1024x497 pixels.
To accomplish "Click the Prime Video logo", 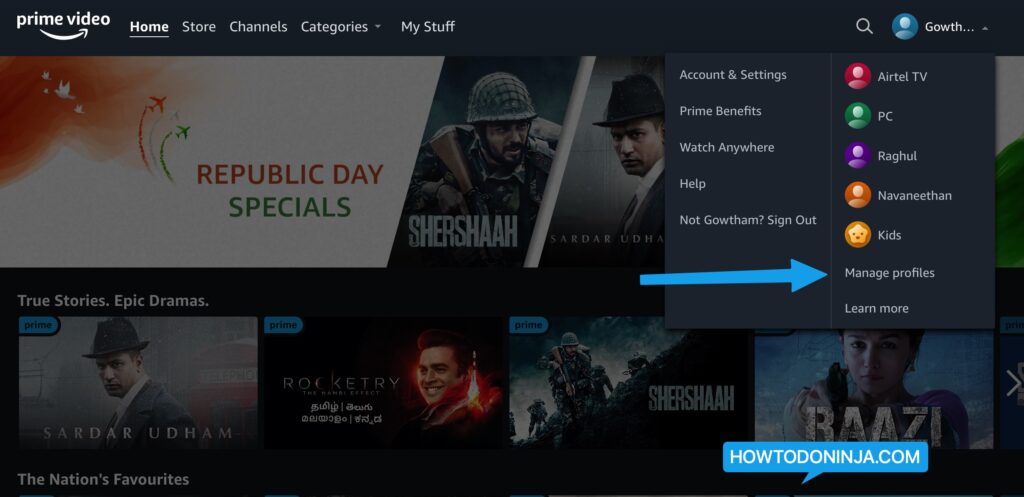I will click(x=63, y=25).
